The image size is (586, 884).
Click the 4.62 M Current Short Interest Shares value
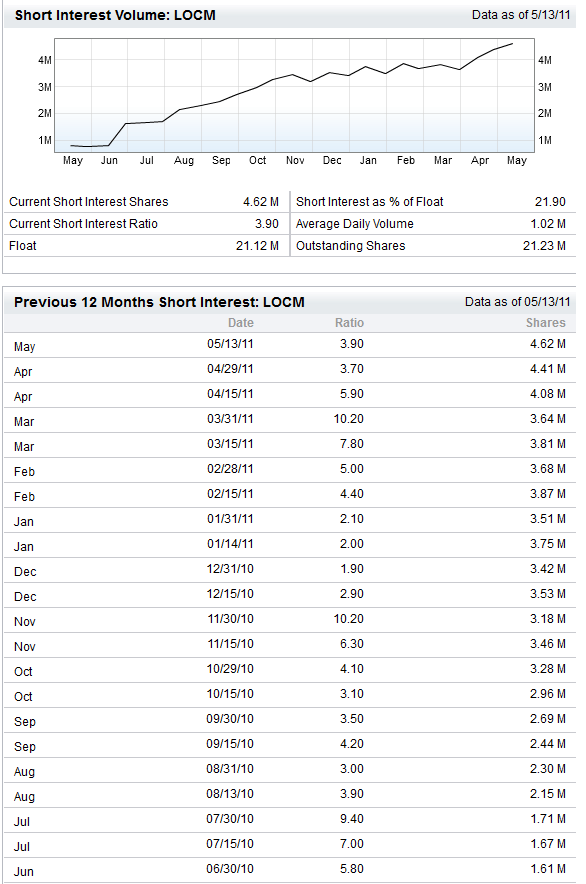click(261, 202)
